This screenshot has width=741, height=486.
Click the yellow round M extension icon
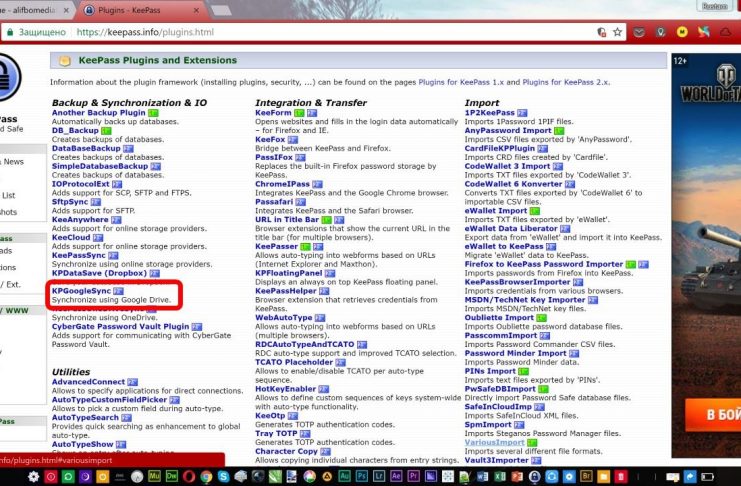682,32
